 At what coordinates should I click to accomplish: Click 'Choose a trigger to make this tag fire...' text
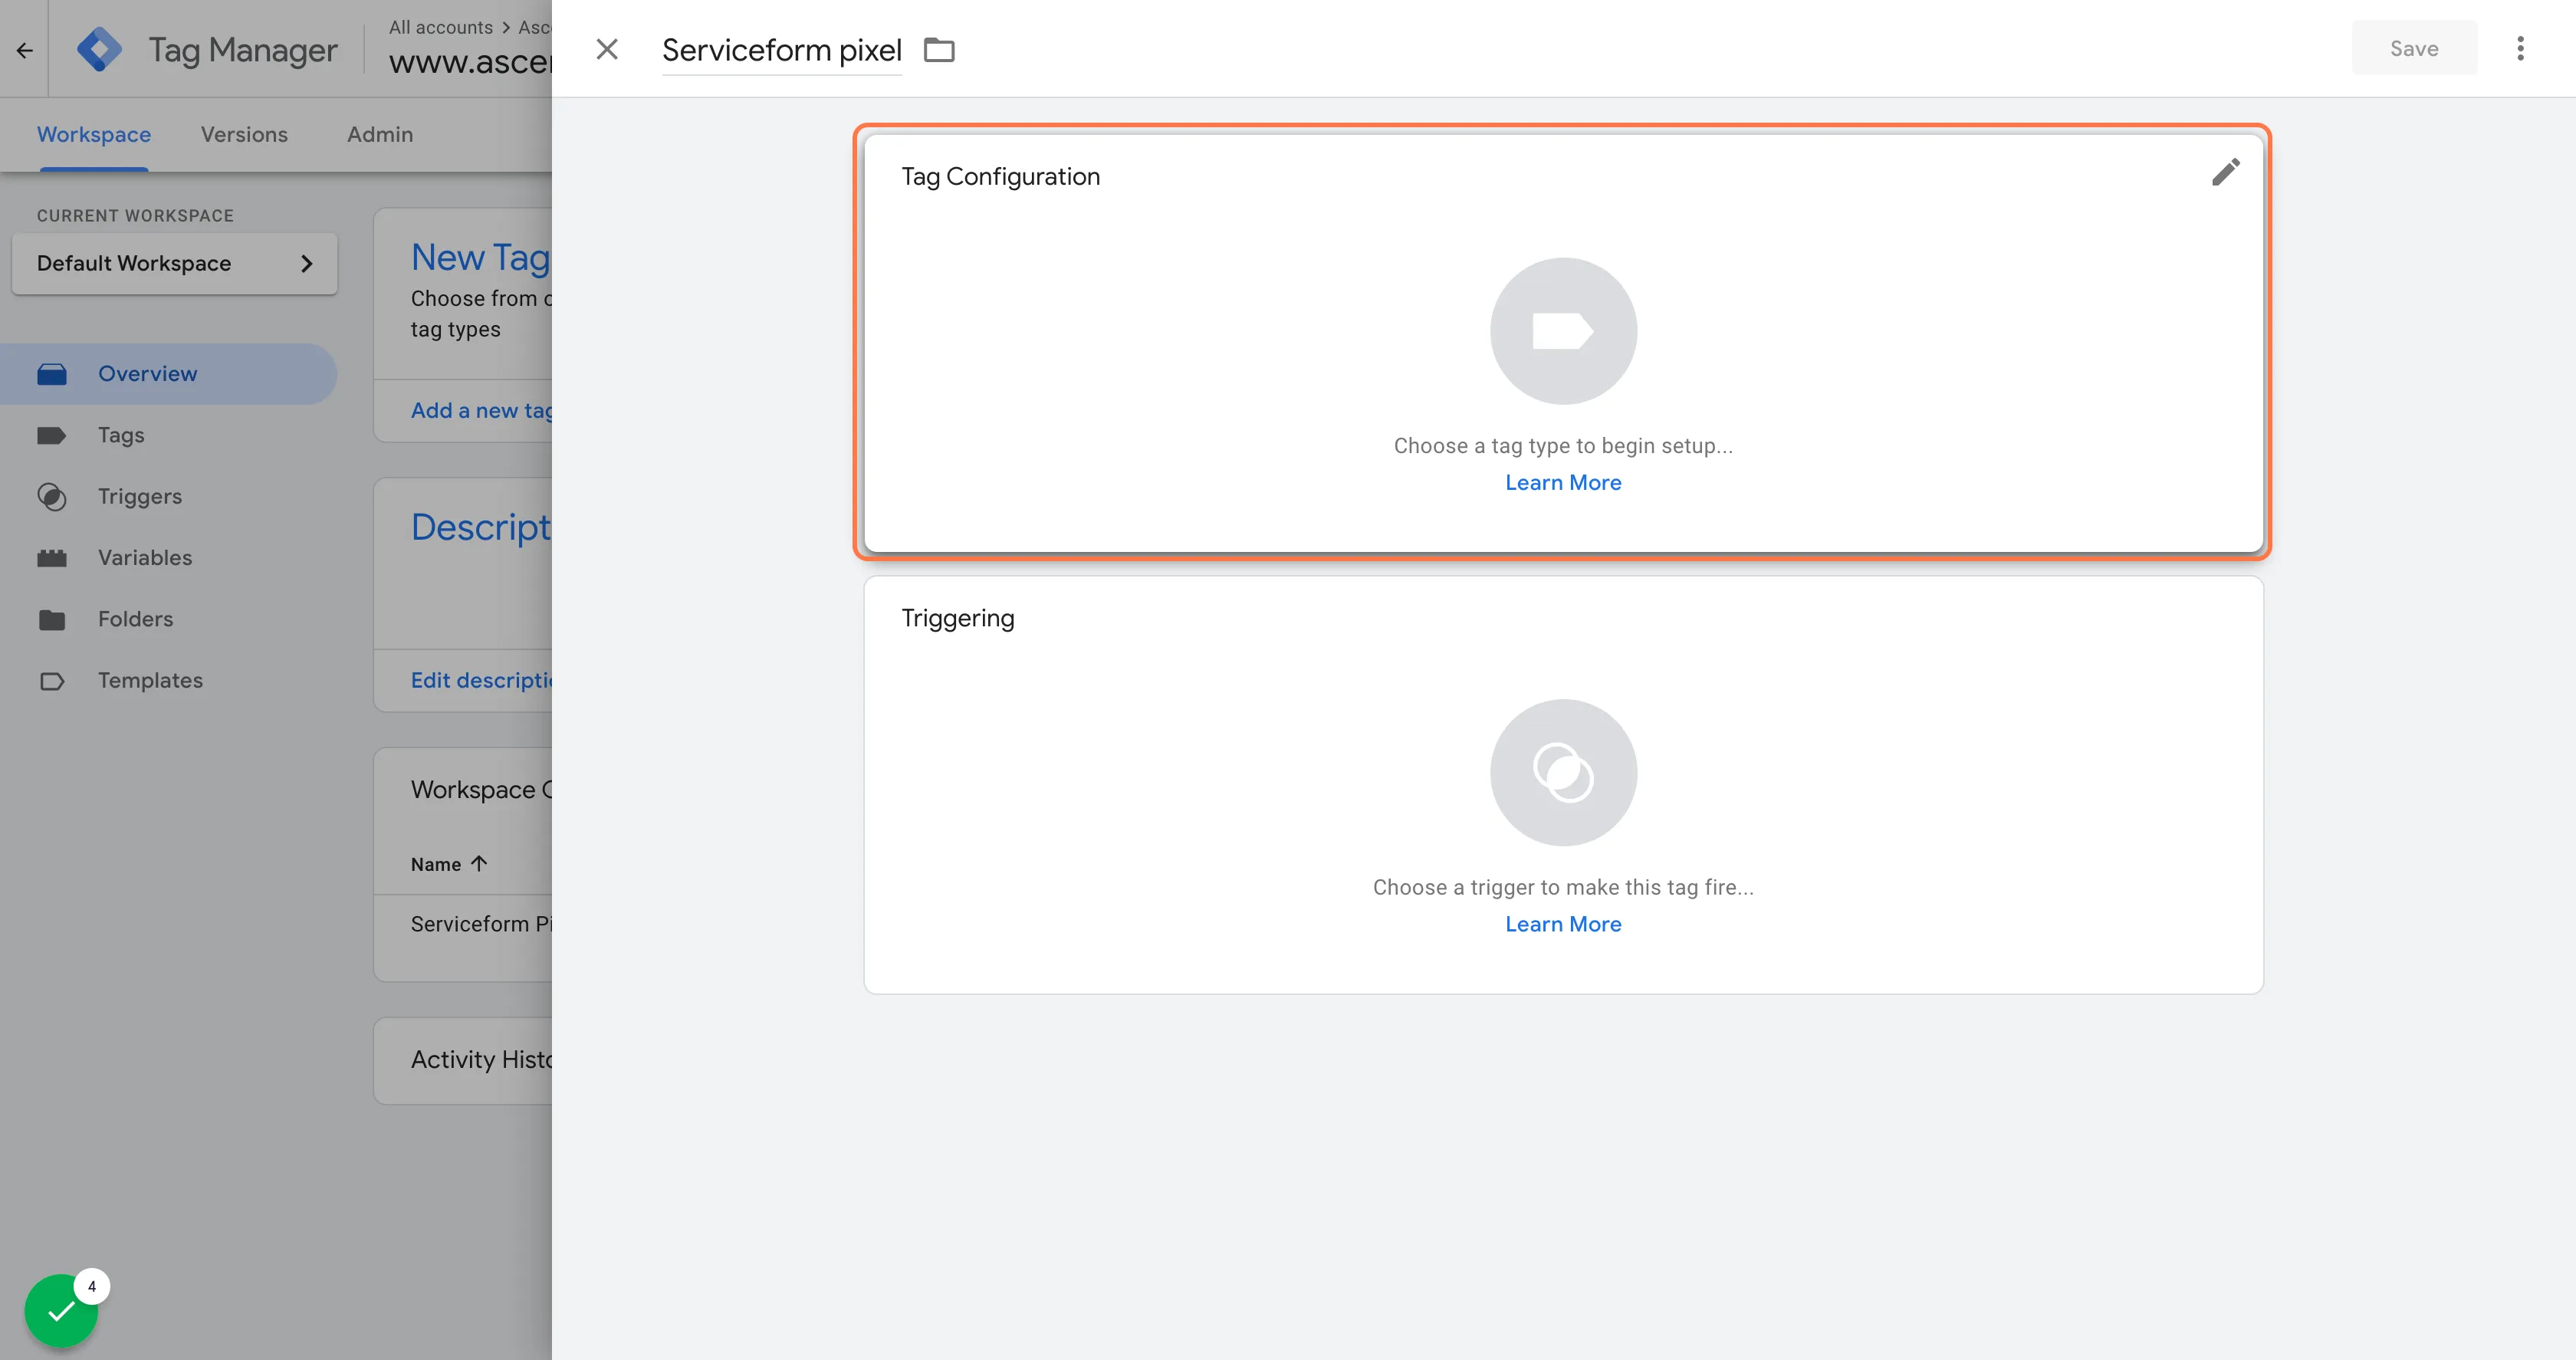click(1563, 887)
